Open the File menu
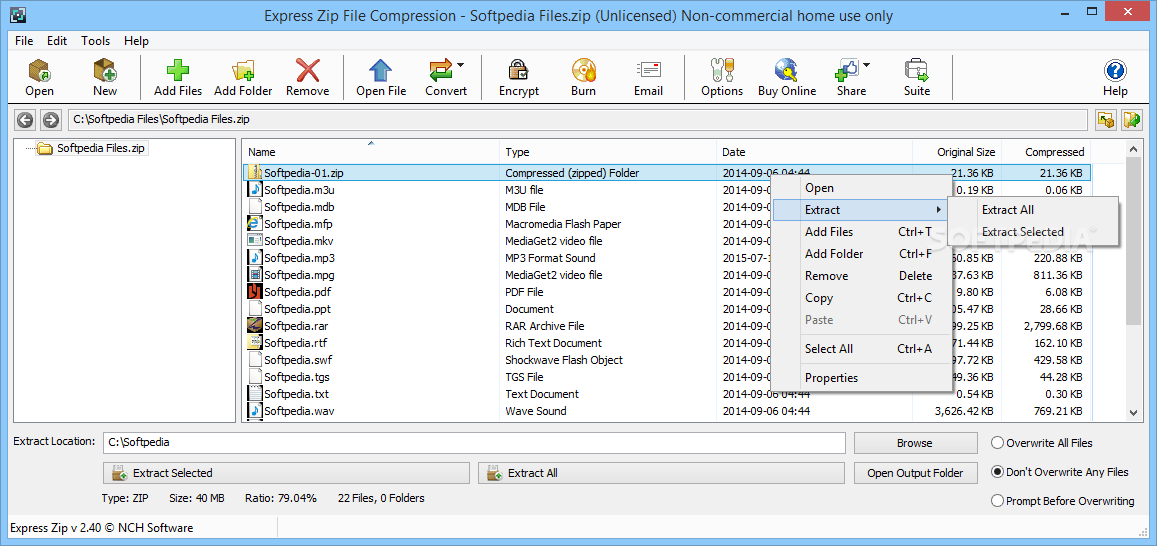 point(24,41)
